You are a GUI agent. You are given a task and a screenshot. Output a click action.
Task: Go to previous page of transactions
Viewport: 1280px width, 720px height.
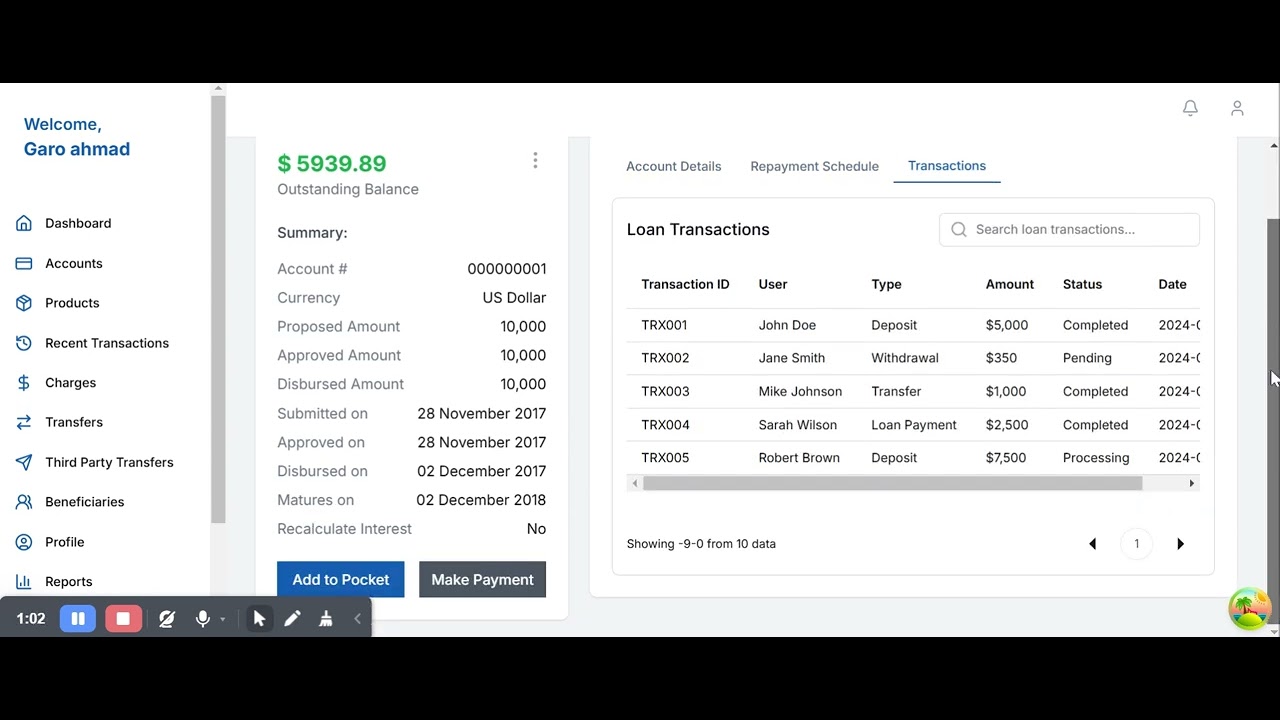[x=1092, y=544]
